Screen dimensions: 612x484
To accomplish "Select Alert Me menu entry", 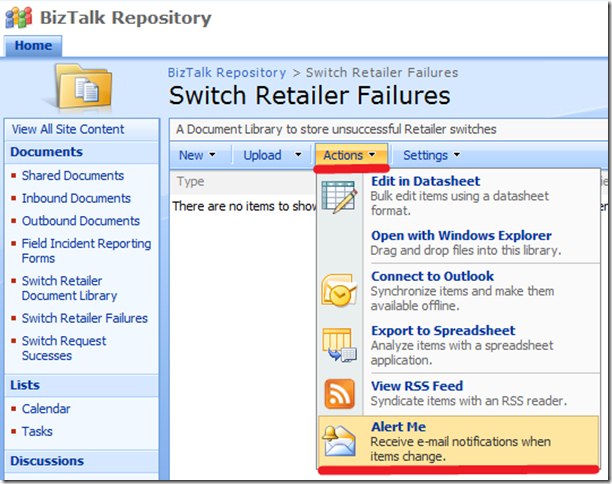I will pos(398,427).
